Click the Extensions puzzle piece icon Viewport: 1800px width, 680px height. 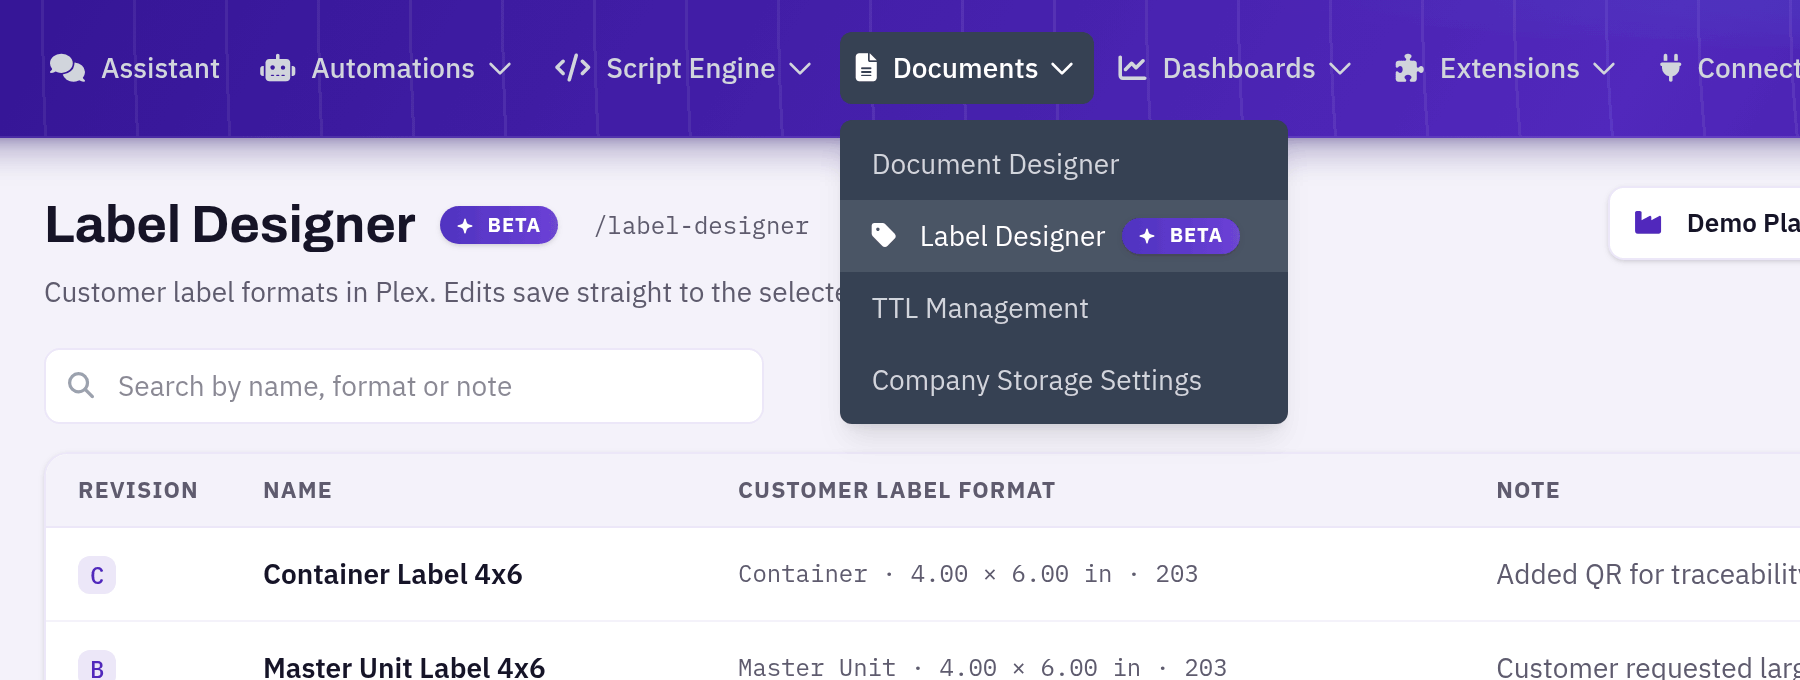1409,68
